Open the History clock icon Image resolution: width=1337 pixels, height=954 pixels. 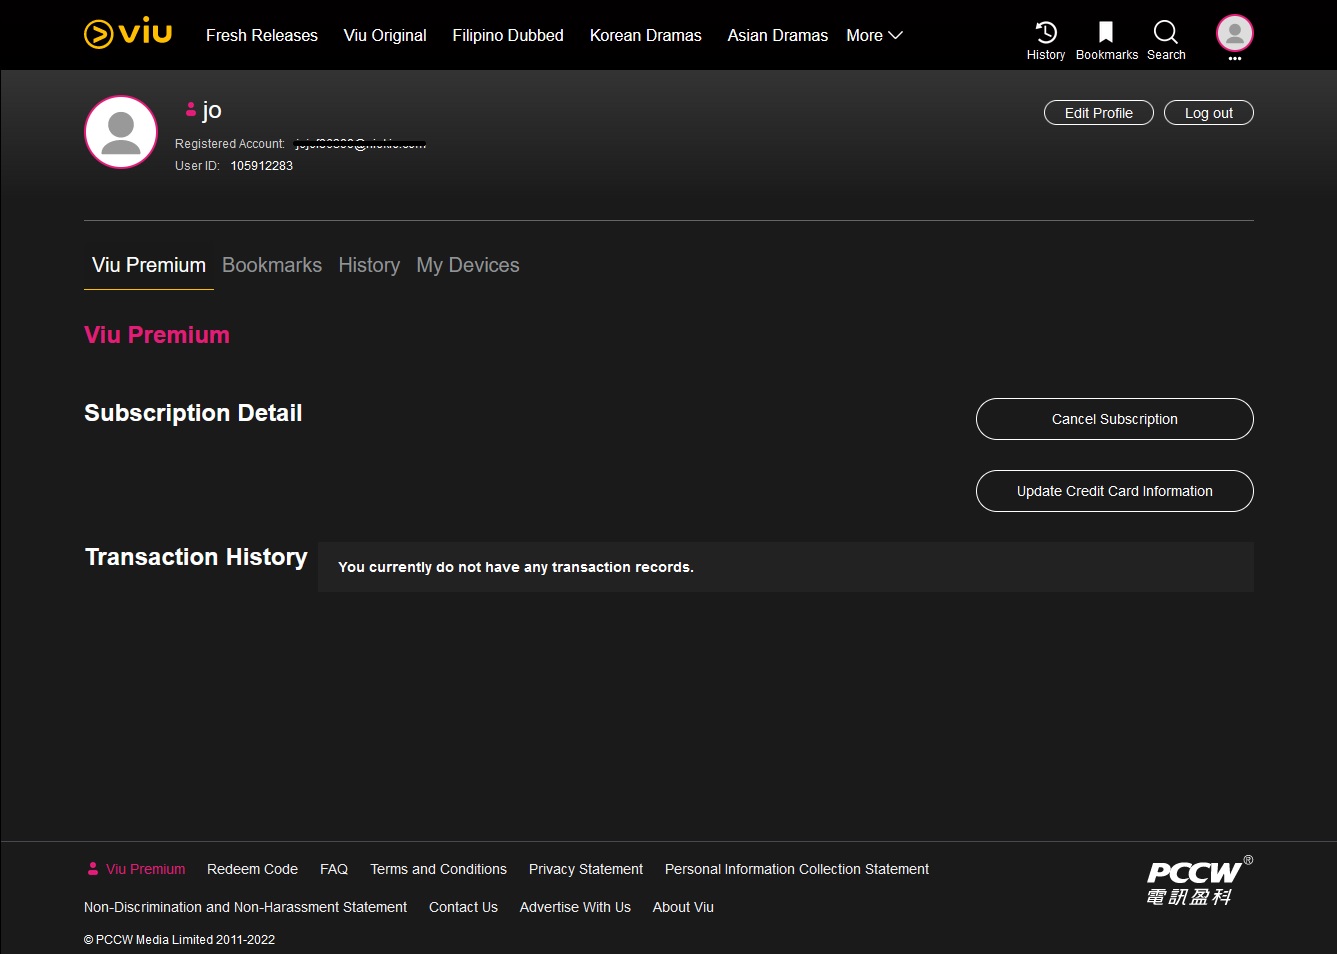coord(1046,33)
